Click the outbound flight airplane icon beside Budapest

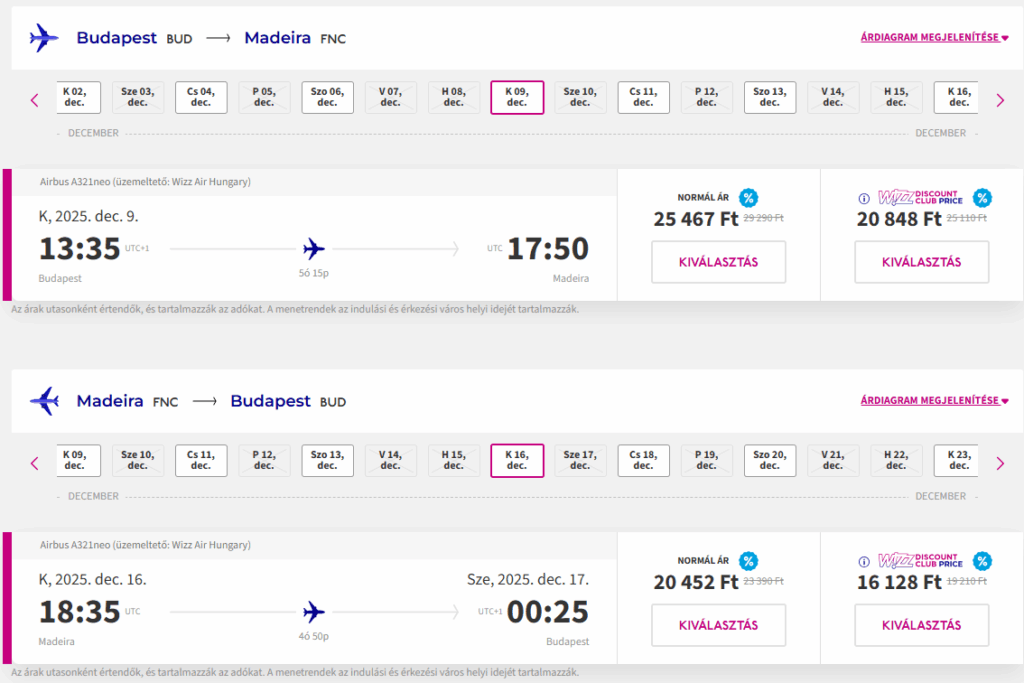pyautogui.click(x=44, y=38)
